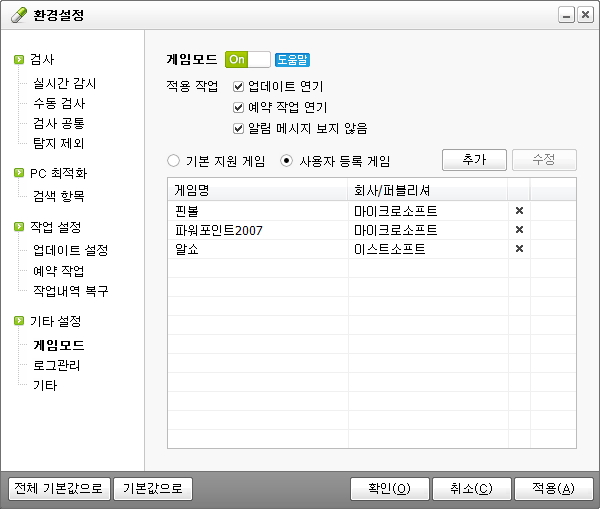Image resolution: width=600 pixels, height=509 pixels.
Task: Uncheck the 예약 작업 연기 checkbox
Action: 238,107
